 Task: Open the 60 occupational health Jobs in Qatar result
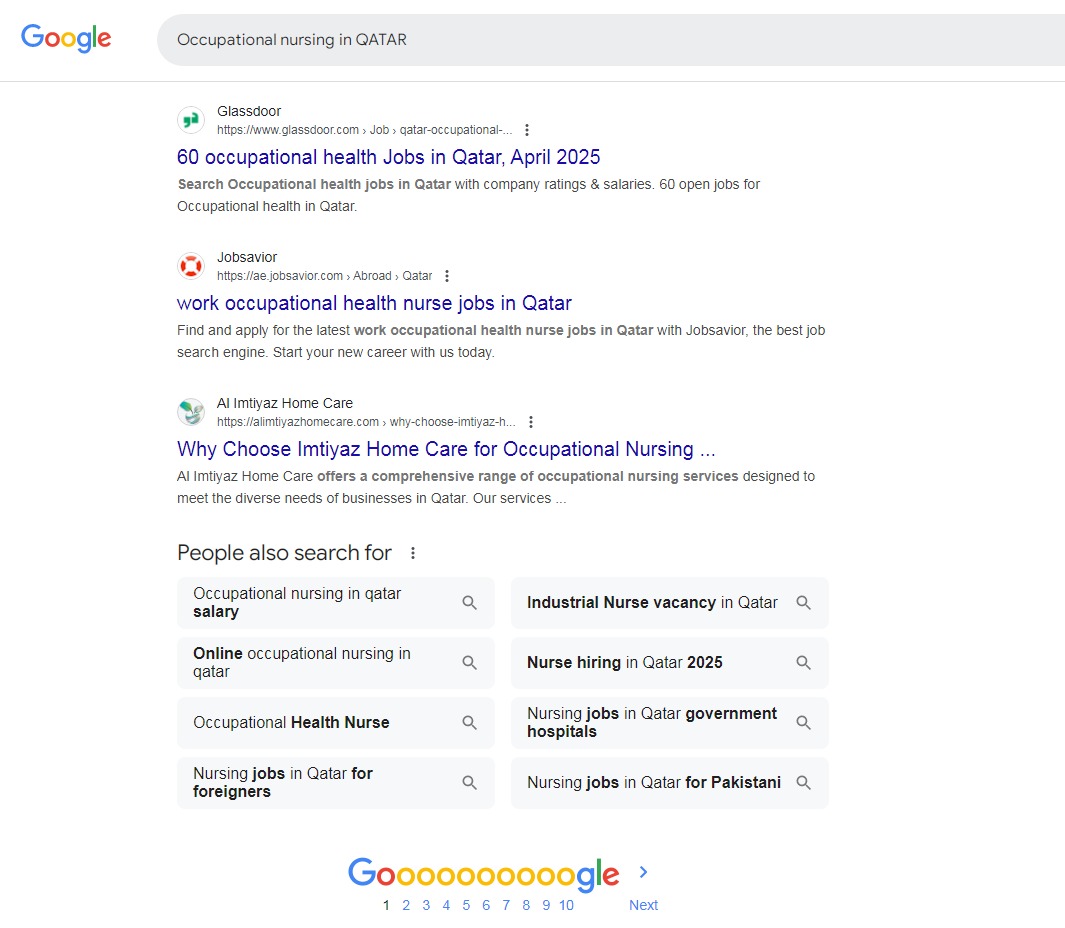(x=389, y=157)
